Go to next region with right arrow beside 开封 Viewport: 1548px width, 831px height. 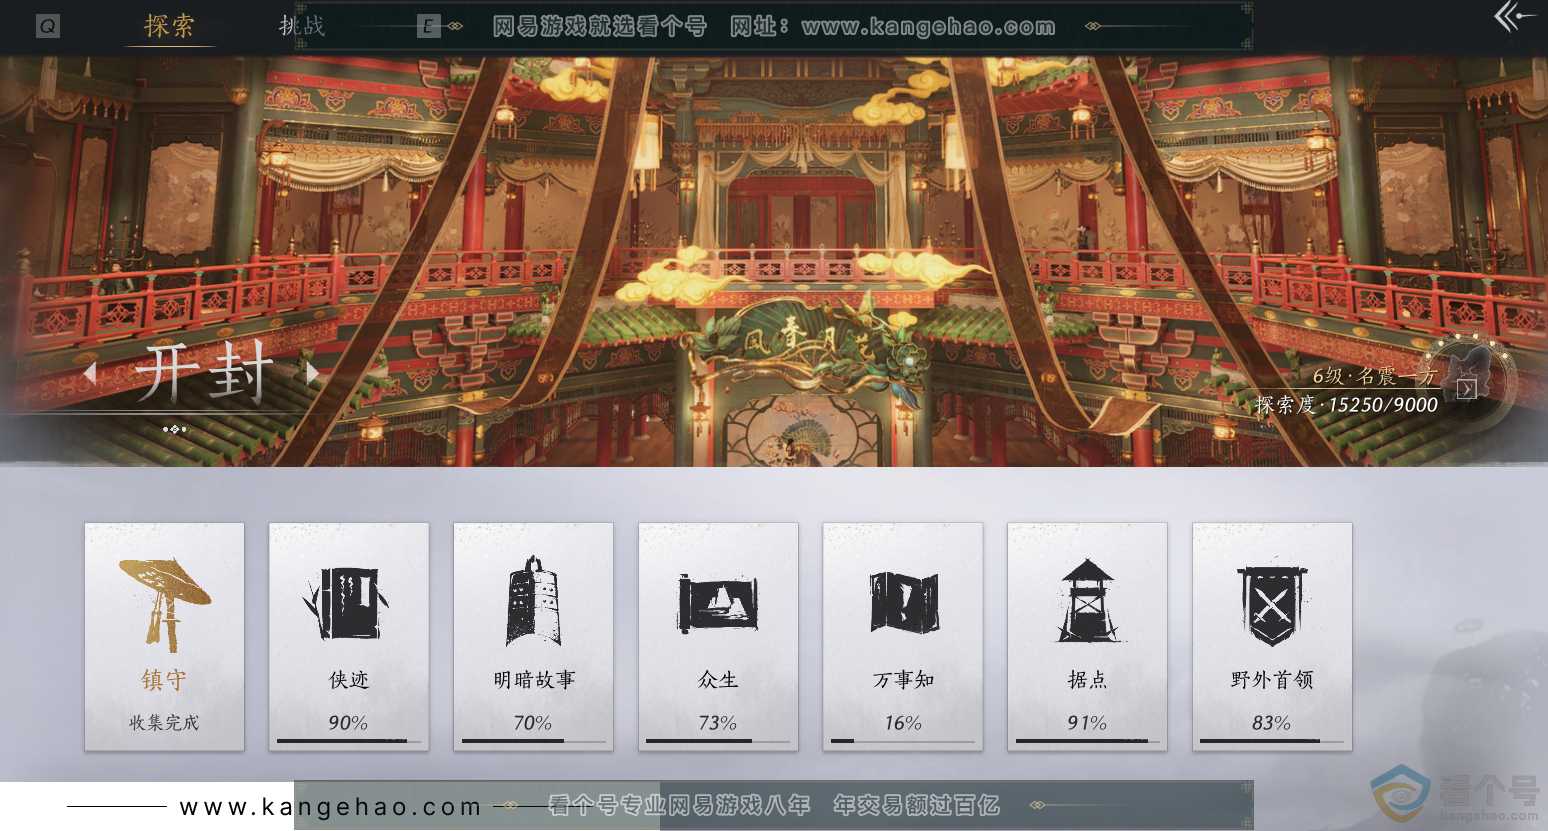(x=312, y=373)
